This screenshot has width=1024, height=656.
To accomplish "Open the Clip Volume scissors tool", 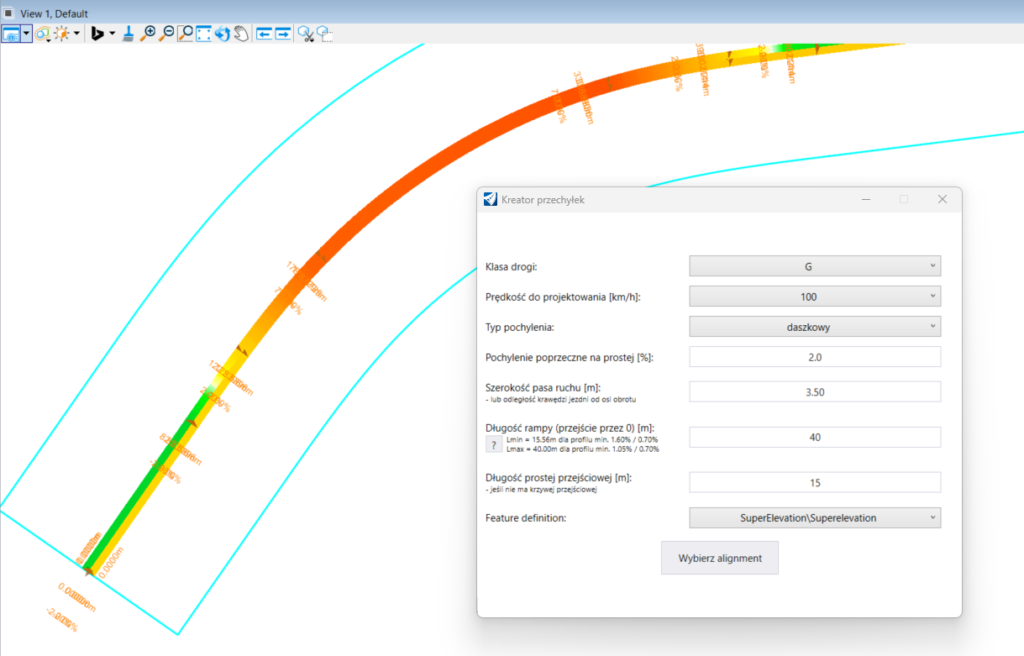I will (x=306, y=33).
